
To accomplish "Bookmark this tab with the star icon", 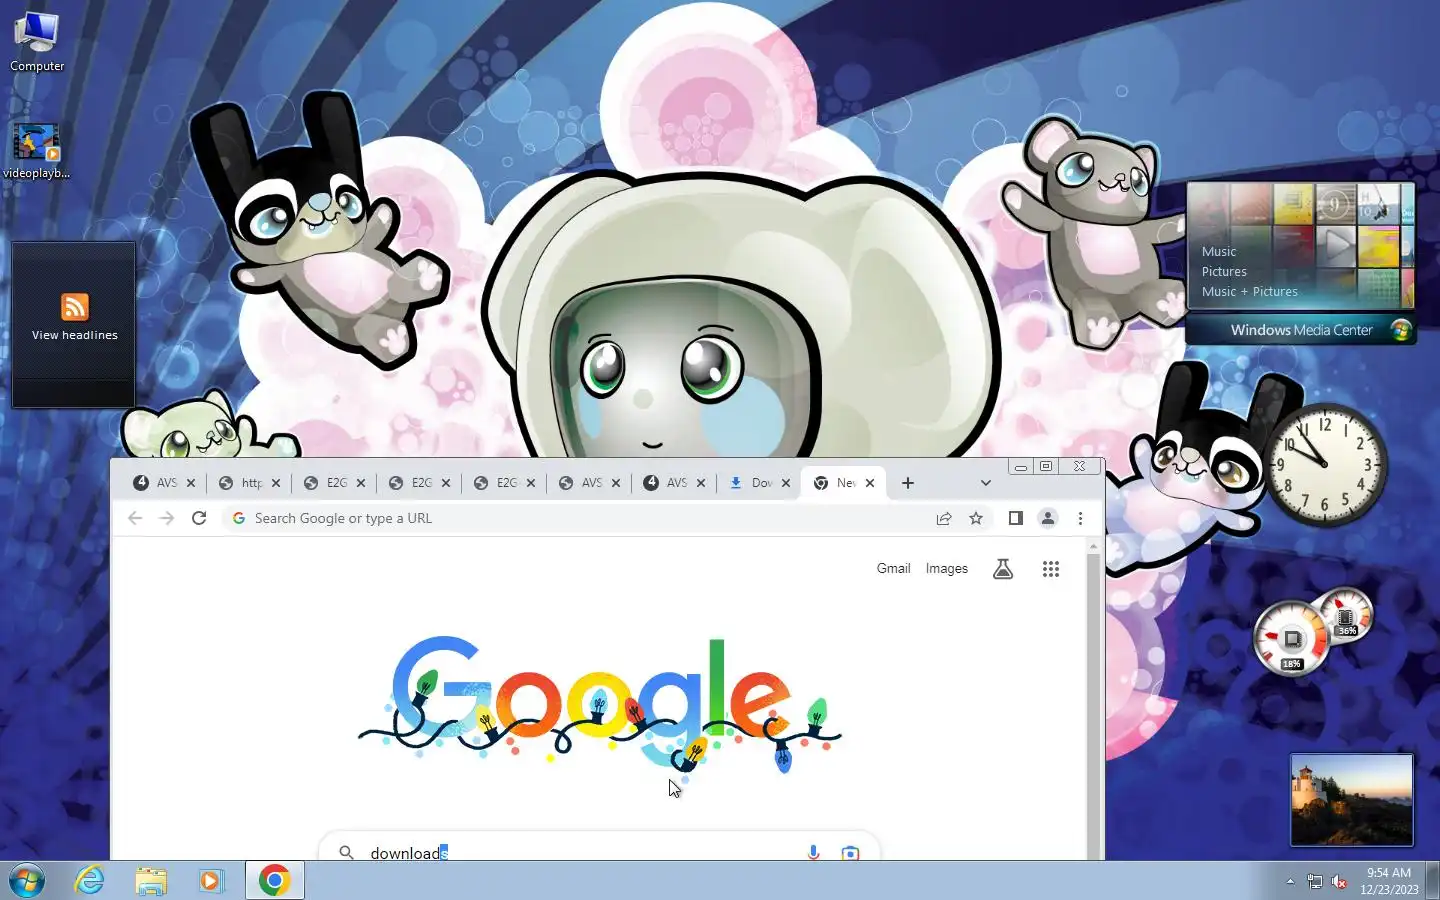I will pyautogui.click(x=976, y=518).
